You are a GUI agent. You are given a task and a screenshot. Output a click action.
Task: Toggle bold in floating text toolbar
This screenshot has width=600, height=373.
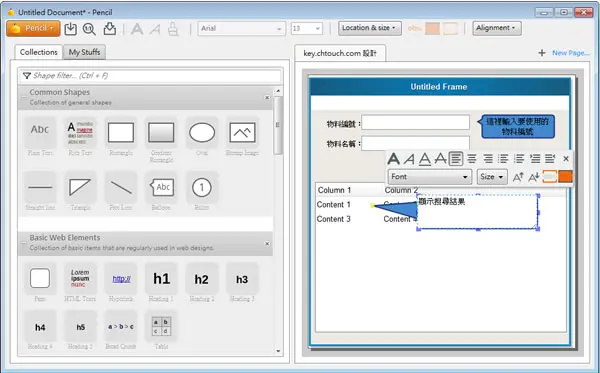pyautogui.click(x=393, y=158)
